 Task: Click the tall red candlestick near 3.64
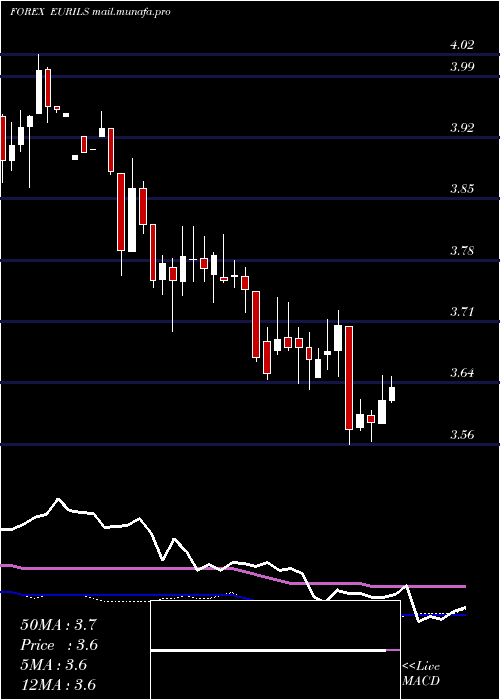(x=349, y=378)
